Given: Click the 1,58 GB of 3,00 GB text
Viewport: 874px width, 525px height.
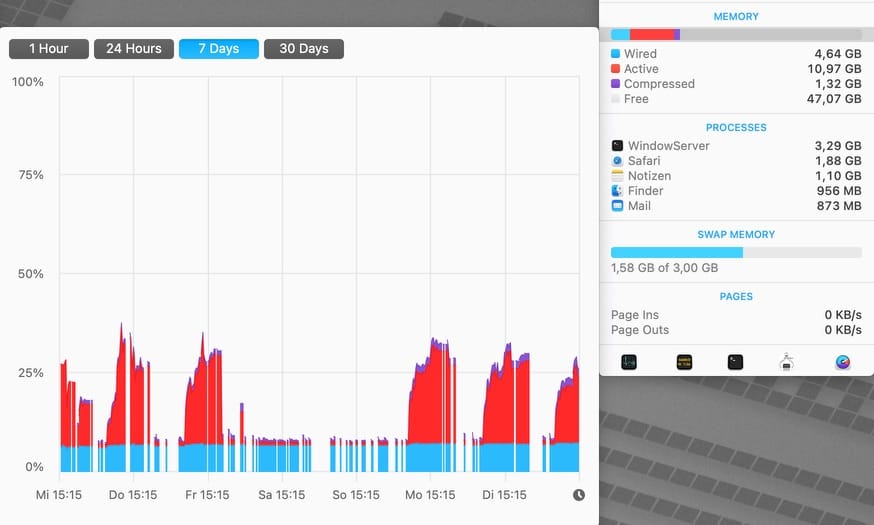Looking at the screenshot, I should (664, 268).
